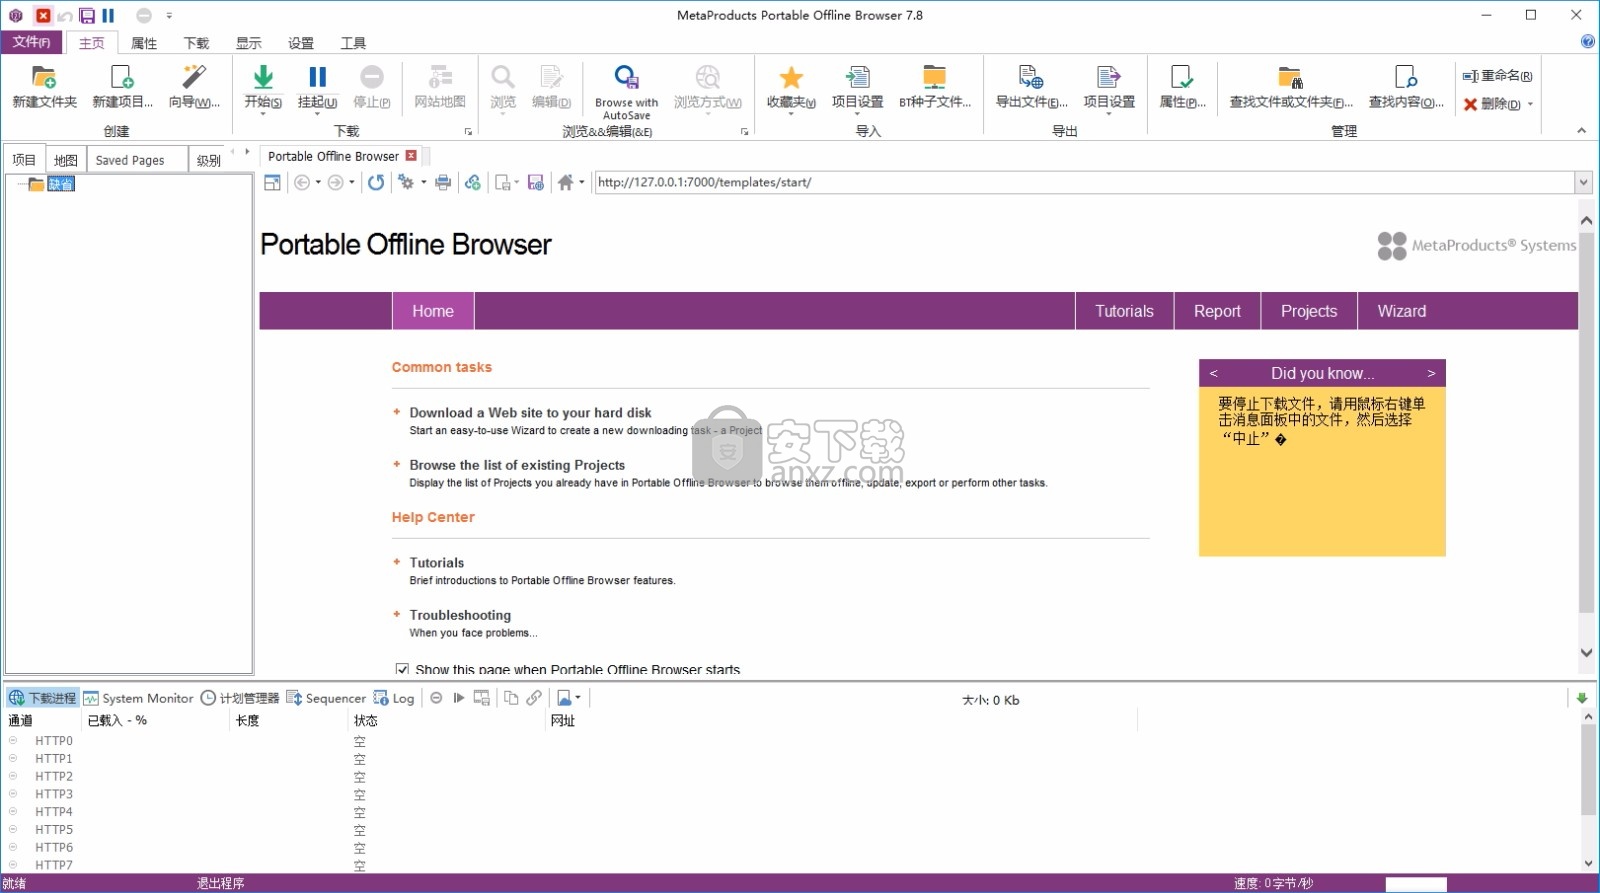Click the link chain icon in bottom toolbar

(x=534, y=698)
